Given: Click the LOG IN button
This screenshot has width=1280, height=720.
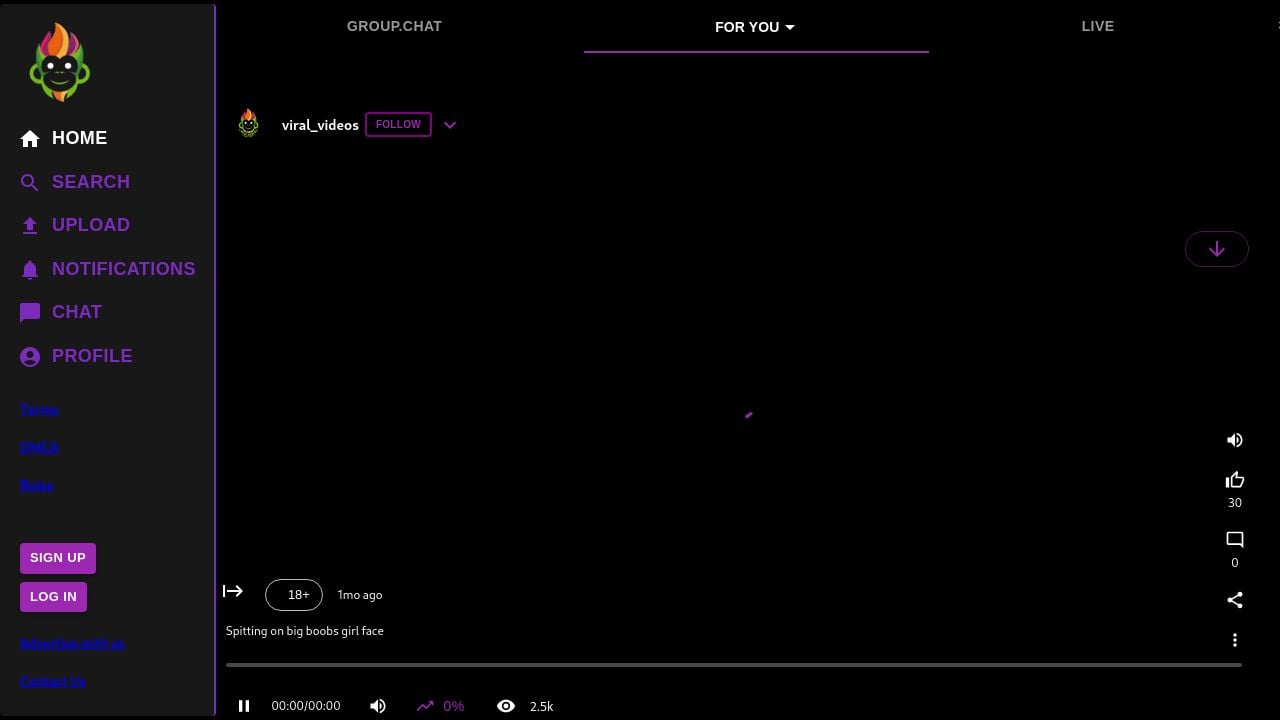Looking at the screenshot, I should pos(53,597).
